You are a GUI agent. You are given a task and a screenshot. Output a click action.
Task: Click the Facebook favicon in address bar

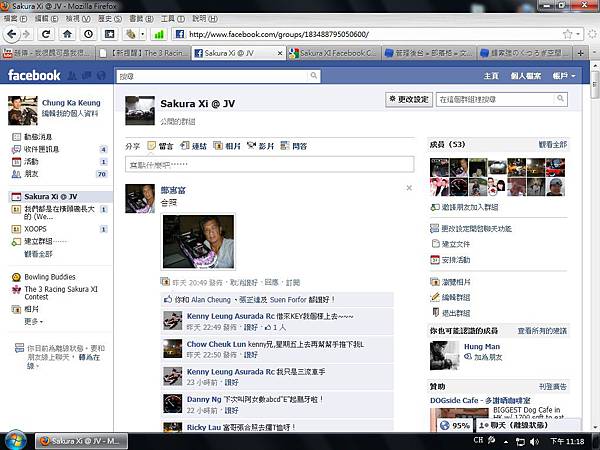[x=179, y=34]
